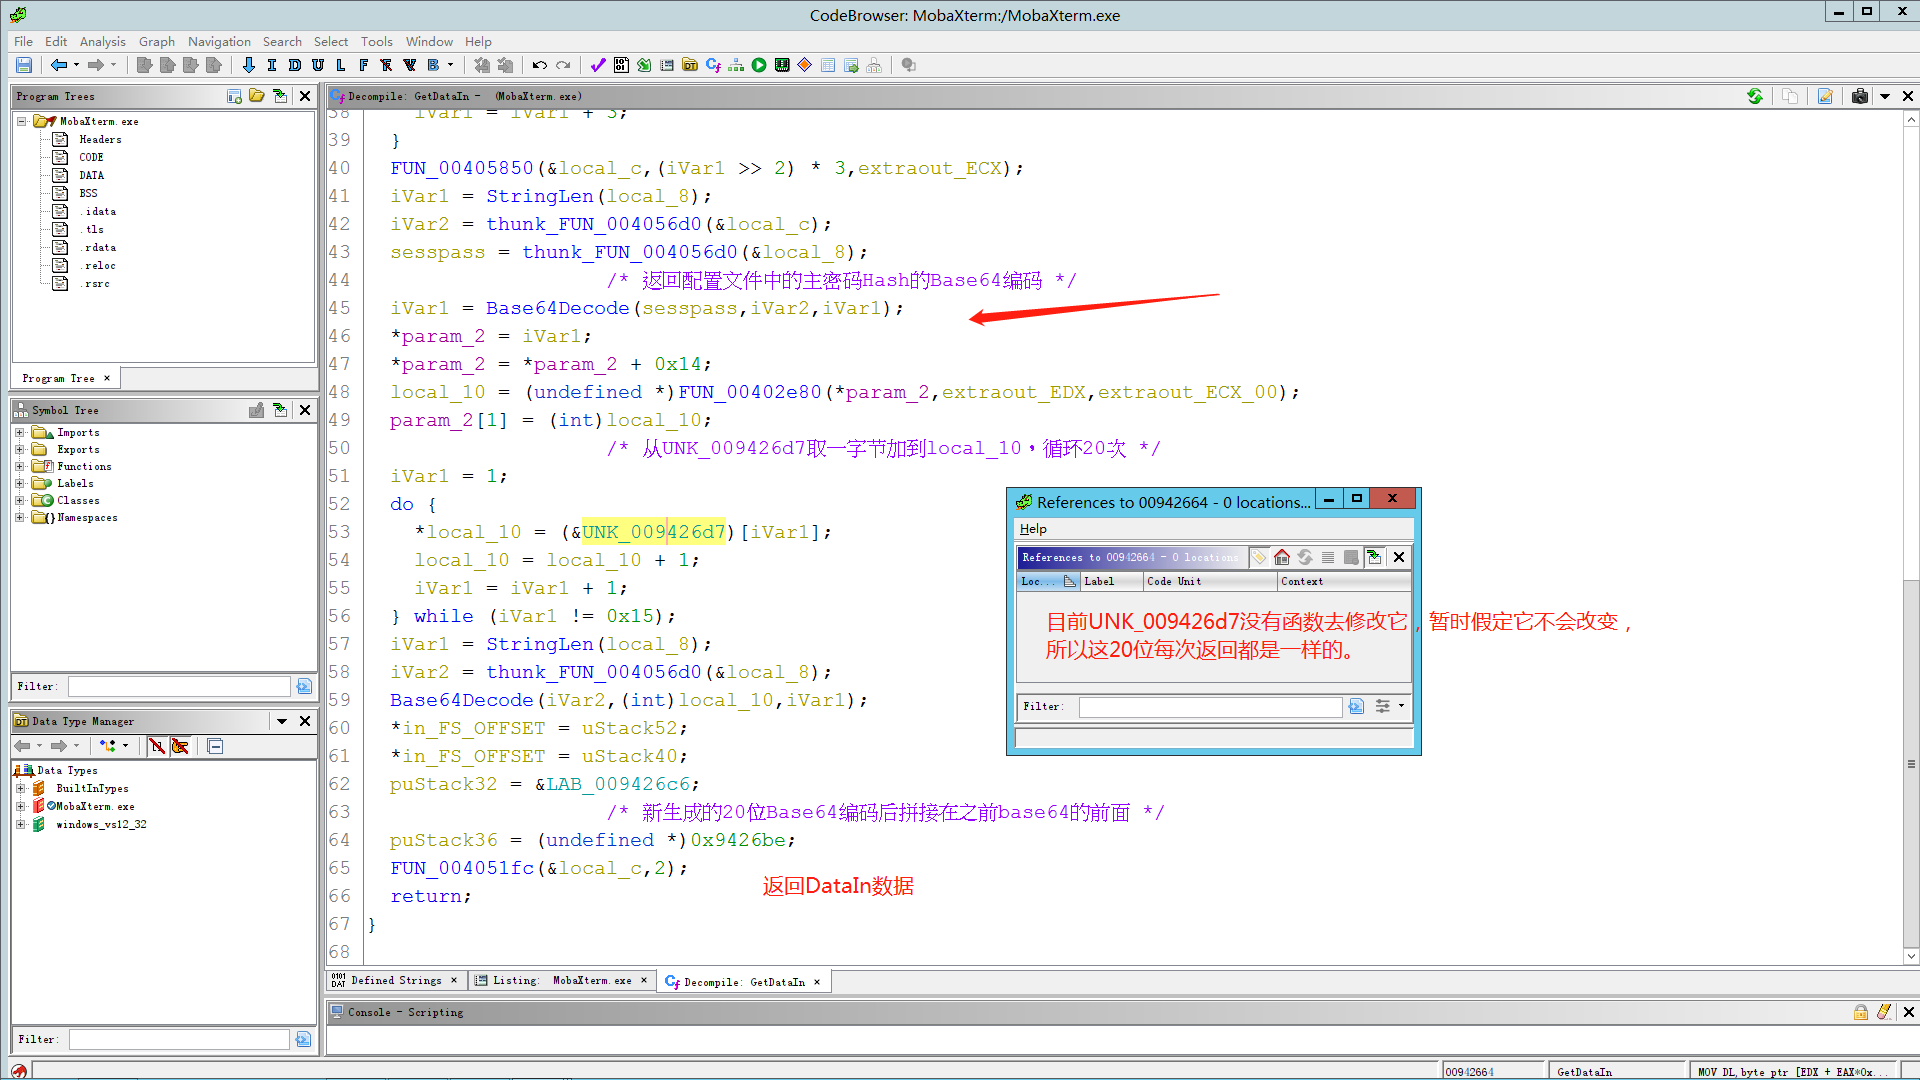Open the Decompiler Cf toolbar icon
1920x1080 pixels.
[x=713, y=65]
